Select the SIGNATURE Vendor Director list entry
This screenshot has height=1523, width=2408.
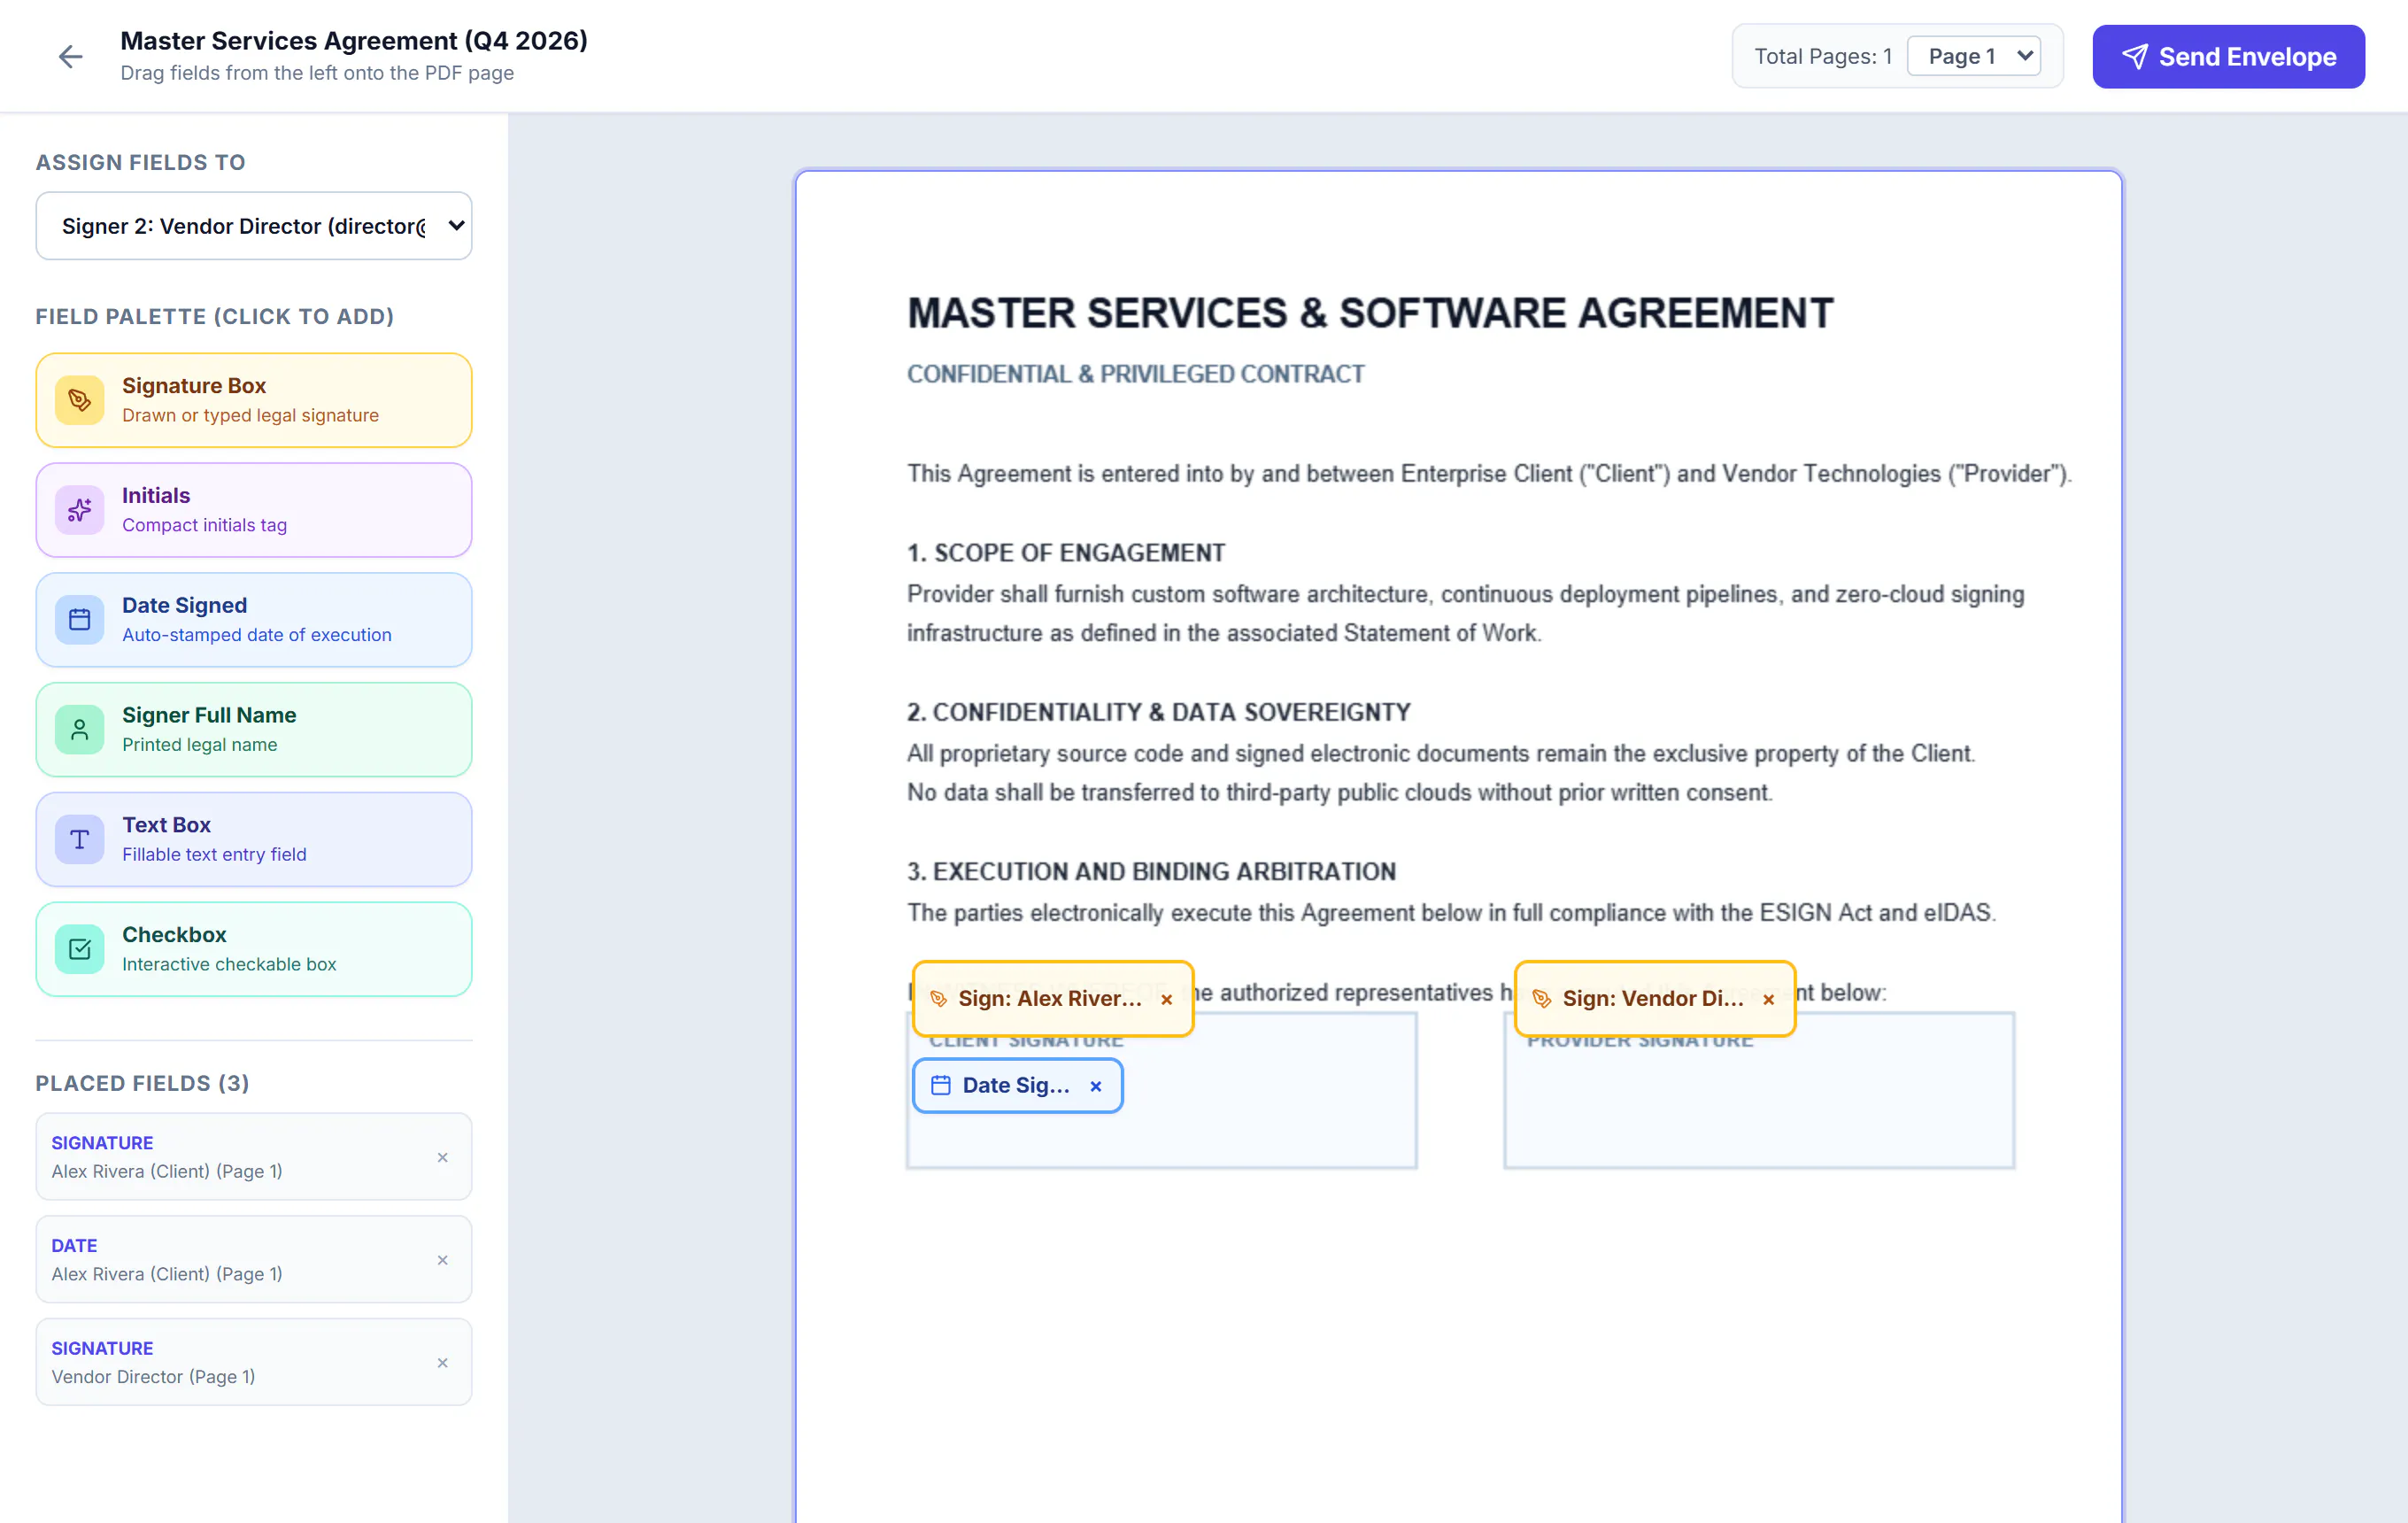point(254,1363)
